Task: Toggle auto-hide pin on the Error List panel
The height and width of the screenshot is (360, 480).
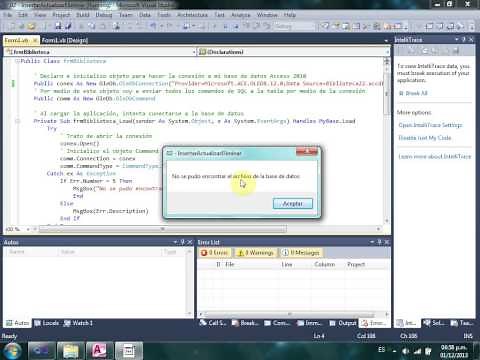Action: (379, 242)
